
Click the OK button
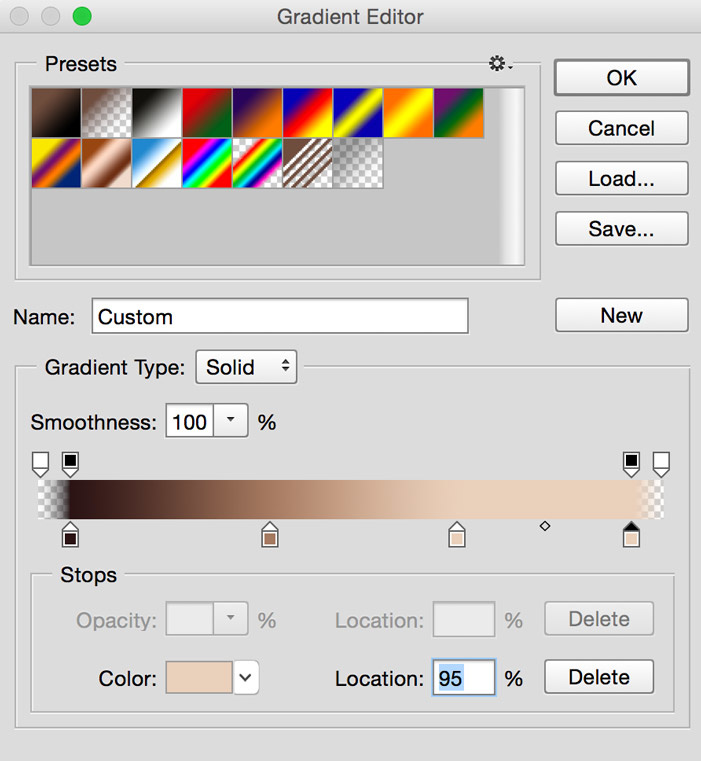(621, 78)
